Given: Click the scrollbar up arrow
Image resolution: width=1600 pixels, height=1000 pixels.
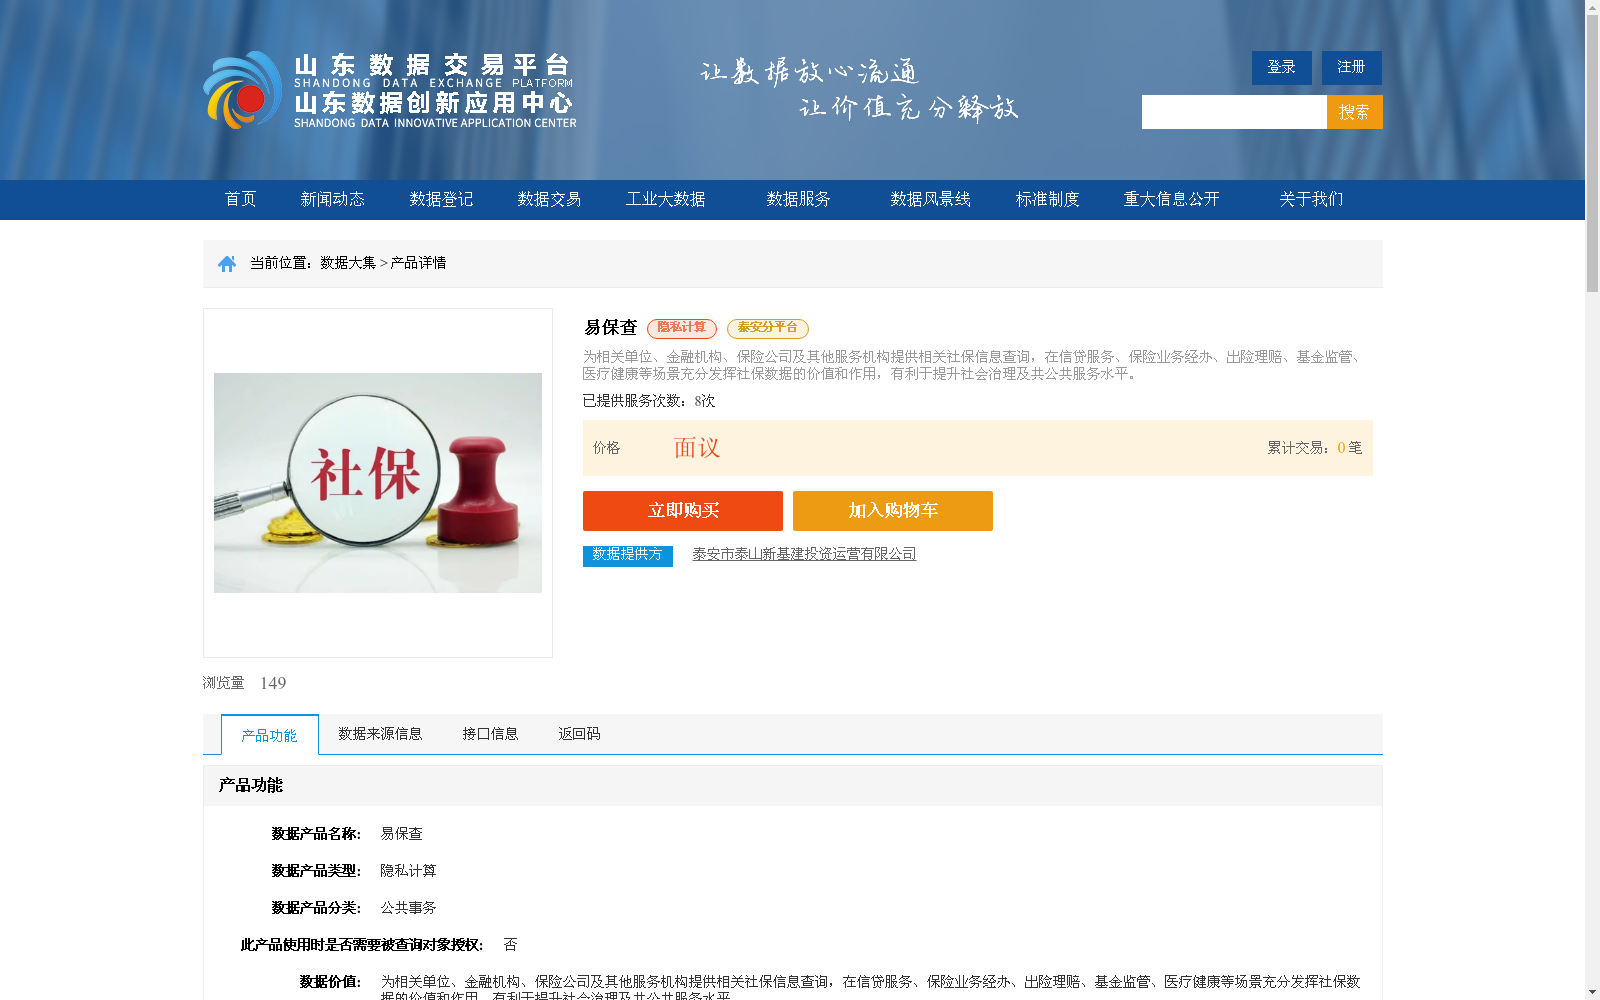Looking at the screenshot, I should [x=1592, y=7].
